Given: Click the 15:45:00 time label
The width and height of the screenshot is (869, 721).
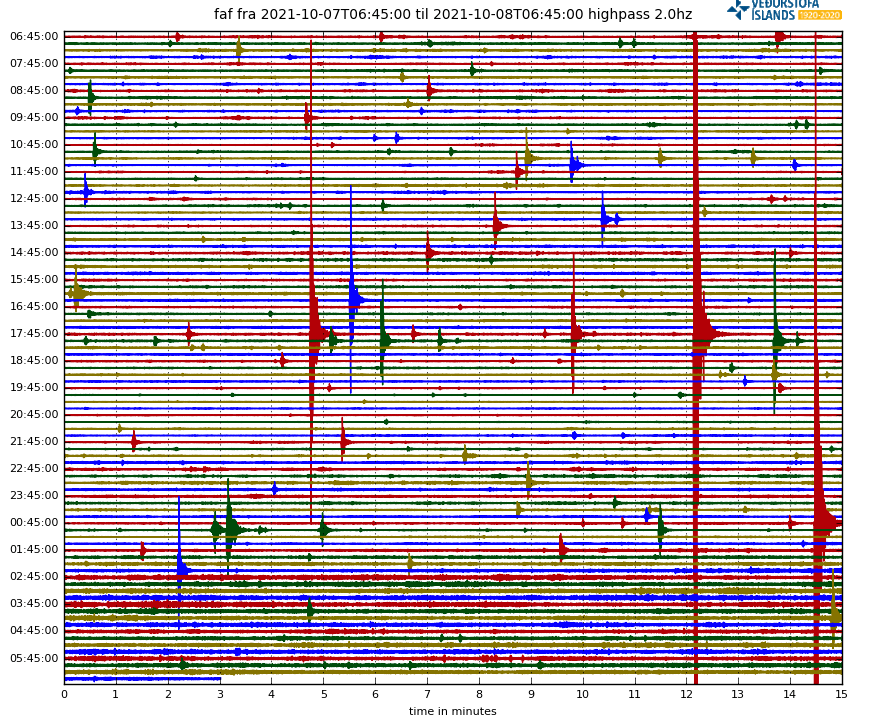Looking at the screenshot, I should click(x=34, y=280).
